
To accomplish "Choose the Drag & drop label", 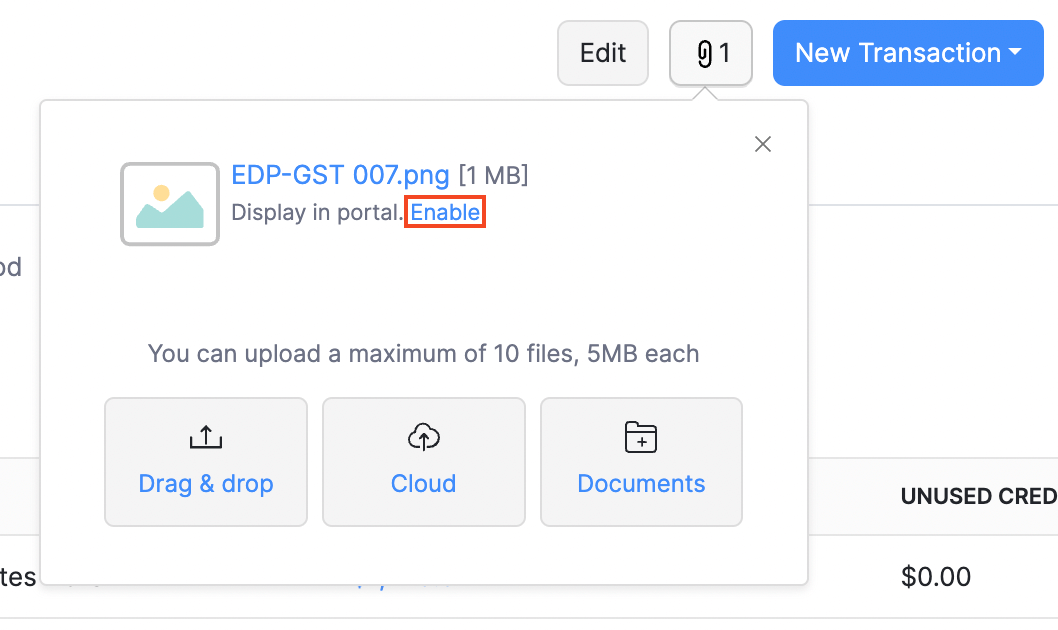I will click(206, 484).
